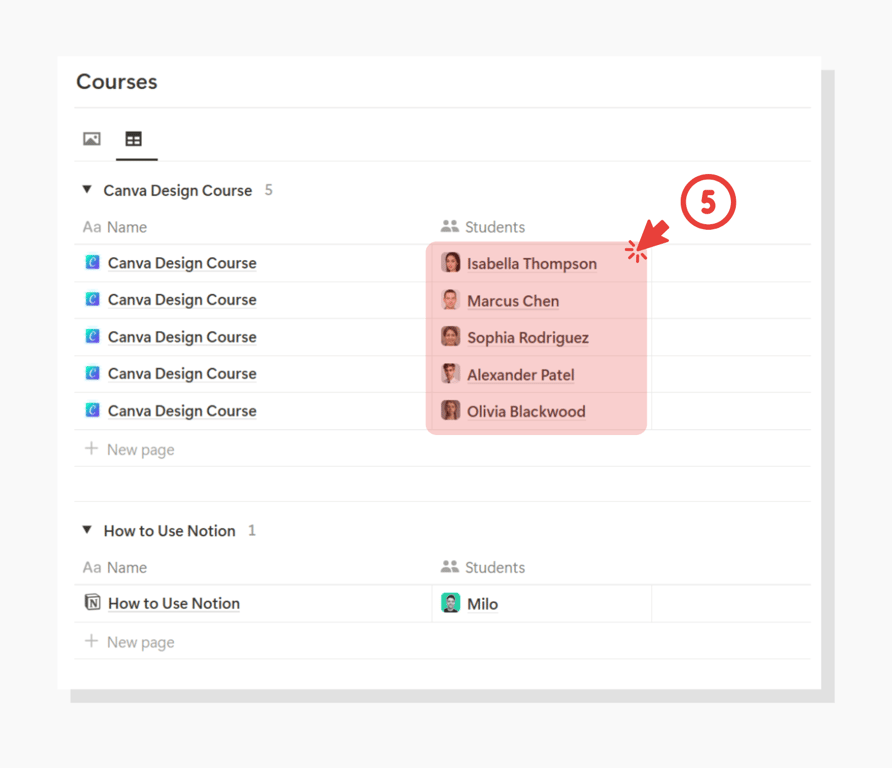Open the Canva Design Course row for Sophia Rodriguez

coord(182,337)
